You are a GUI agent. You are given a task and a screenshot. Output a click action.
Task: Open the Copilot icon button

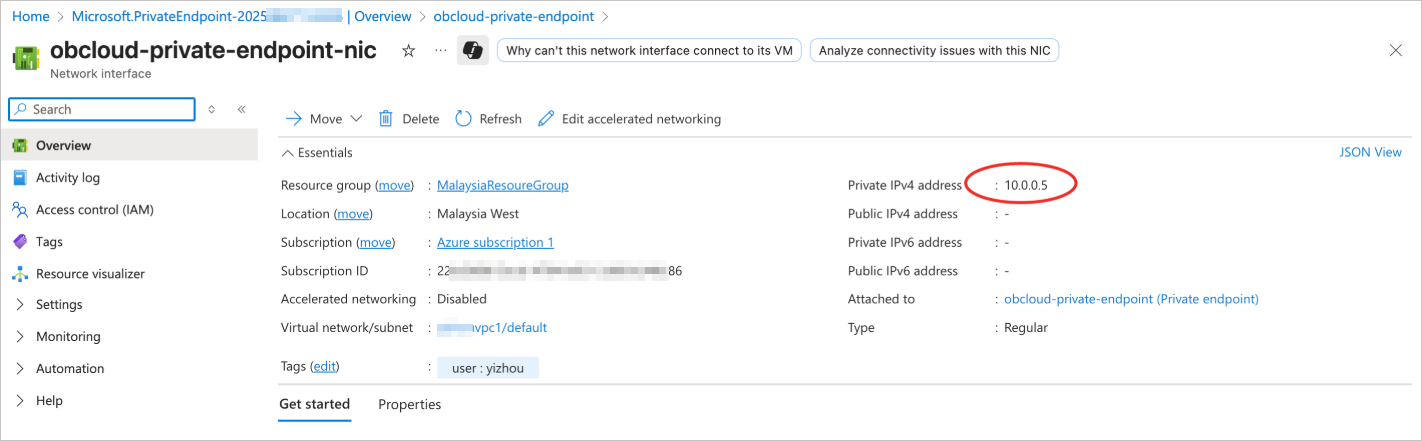click(x=472, y=51)
